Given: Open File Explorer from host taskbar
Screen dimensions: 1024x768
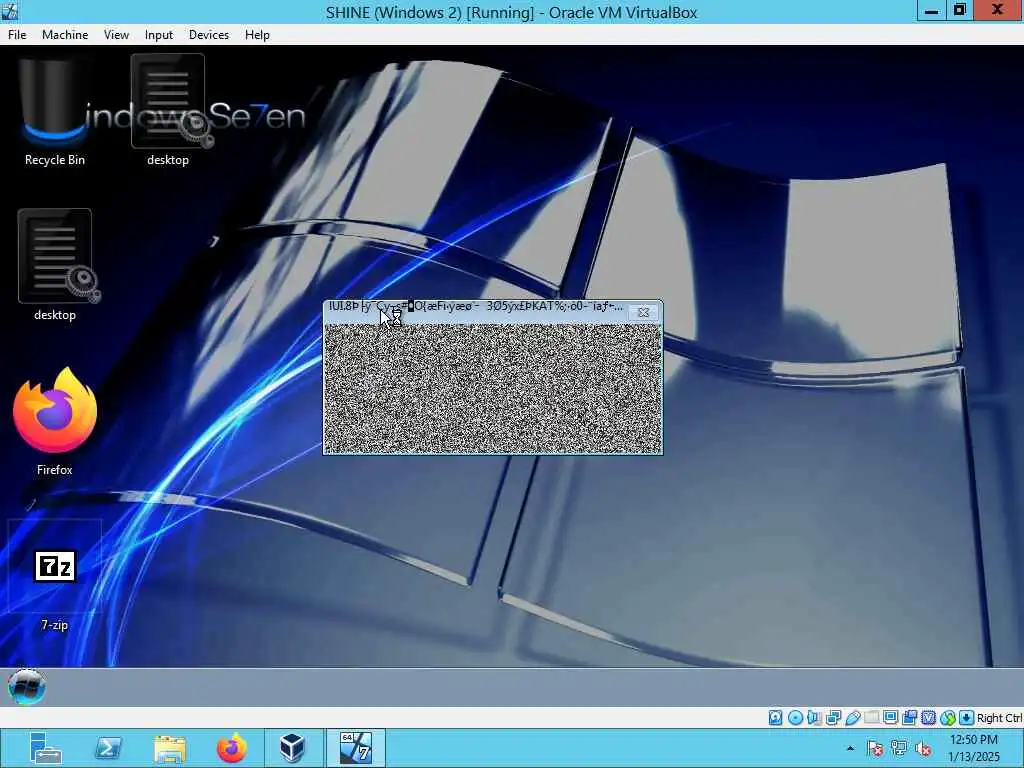Looking at the screenshot, I should point(170,748).
